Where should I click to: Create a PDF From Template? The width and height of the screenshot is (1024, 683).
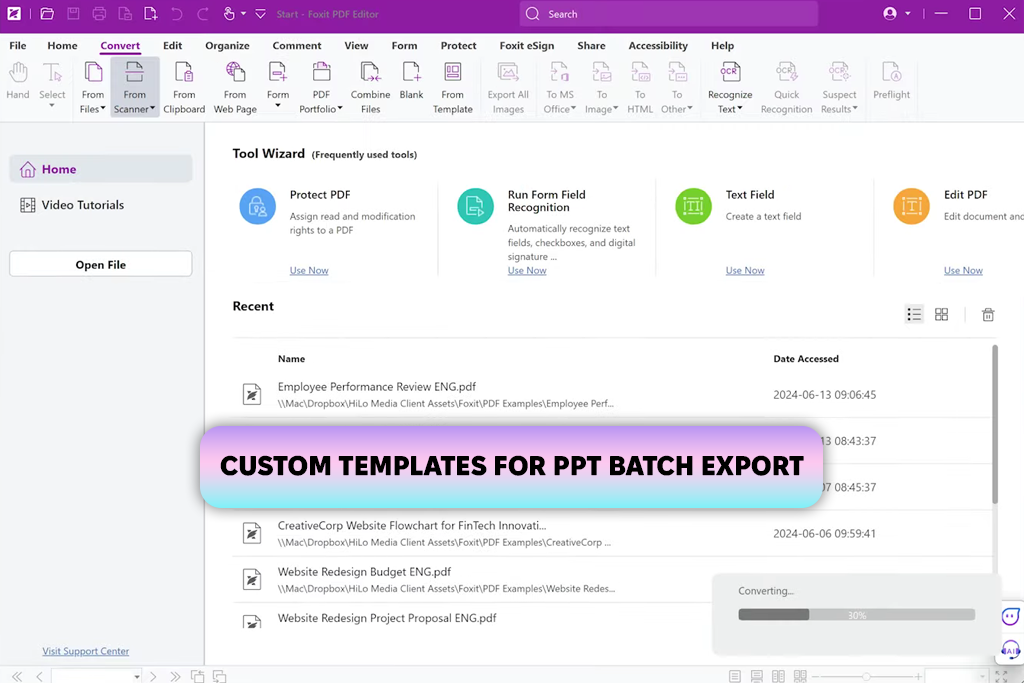coord(453,87)
